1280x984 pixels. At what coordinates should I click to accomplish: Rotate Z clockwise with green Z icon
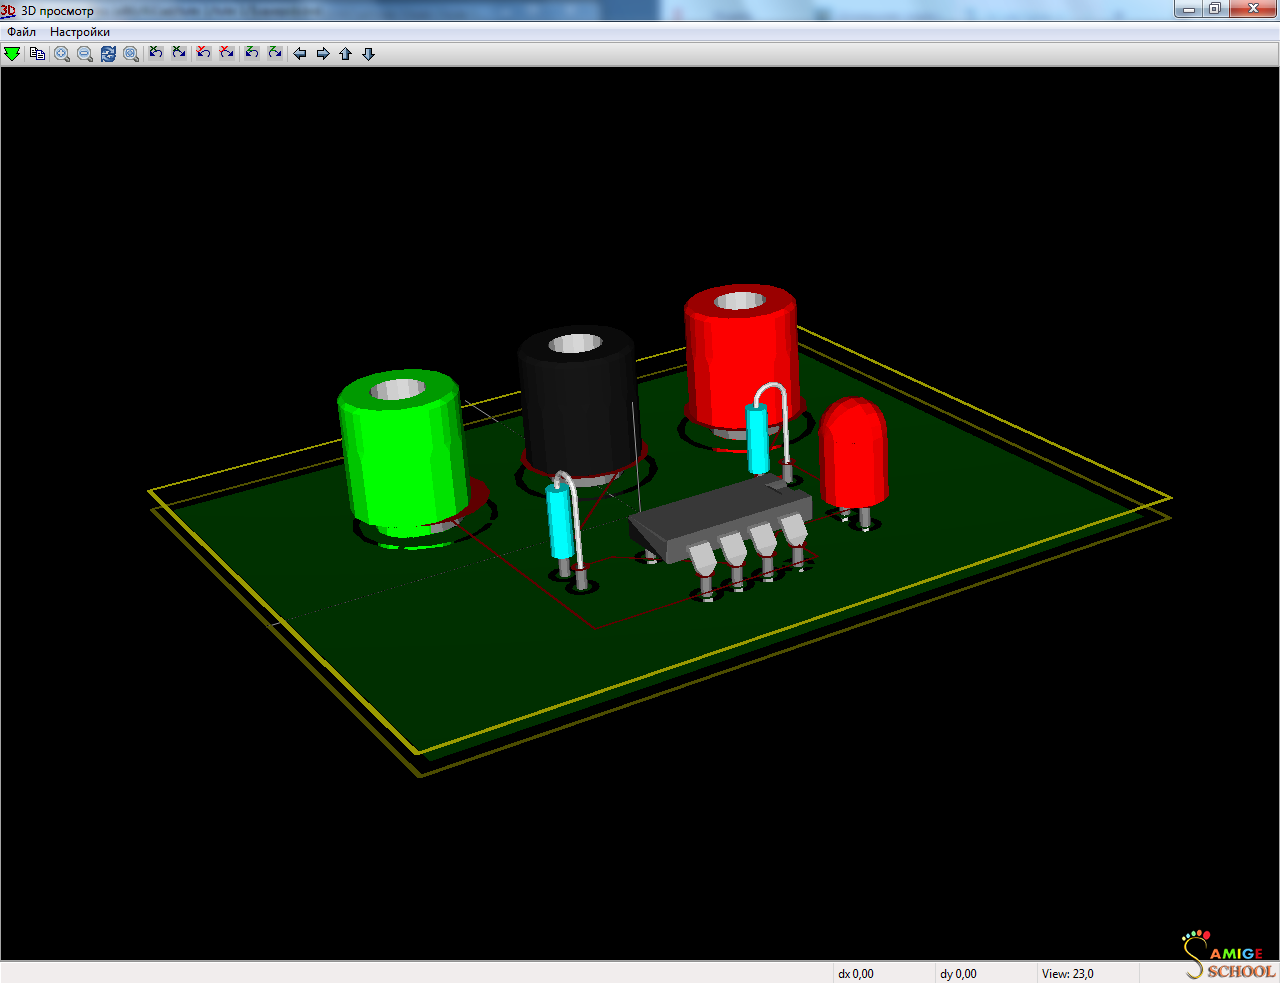click(275, 53)
